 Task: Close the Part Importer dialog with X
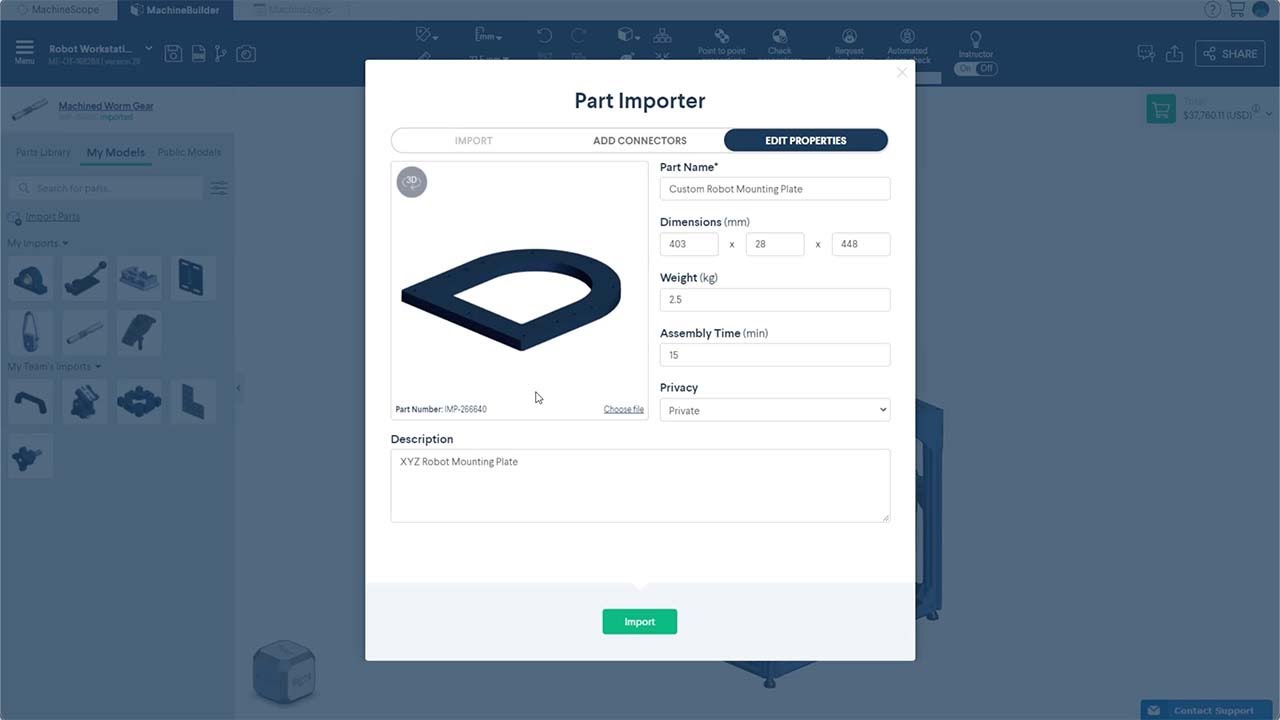(901, 72)
